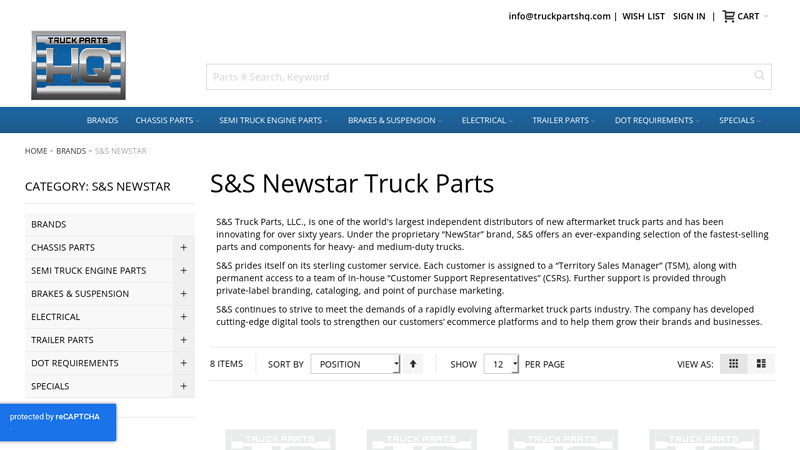The width and height of the screenshot is (800, 450).
Task: Click the Truck Parts HQ logo
Action: (78, 65)
